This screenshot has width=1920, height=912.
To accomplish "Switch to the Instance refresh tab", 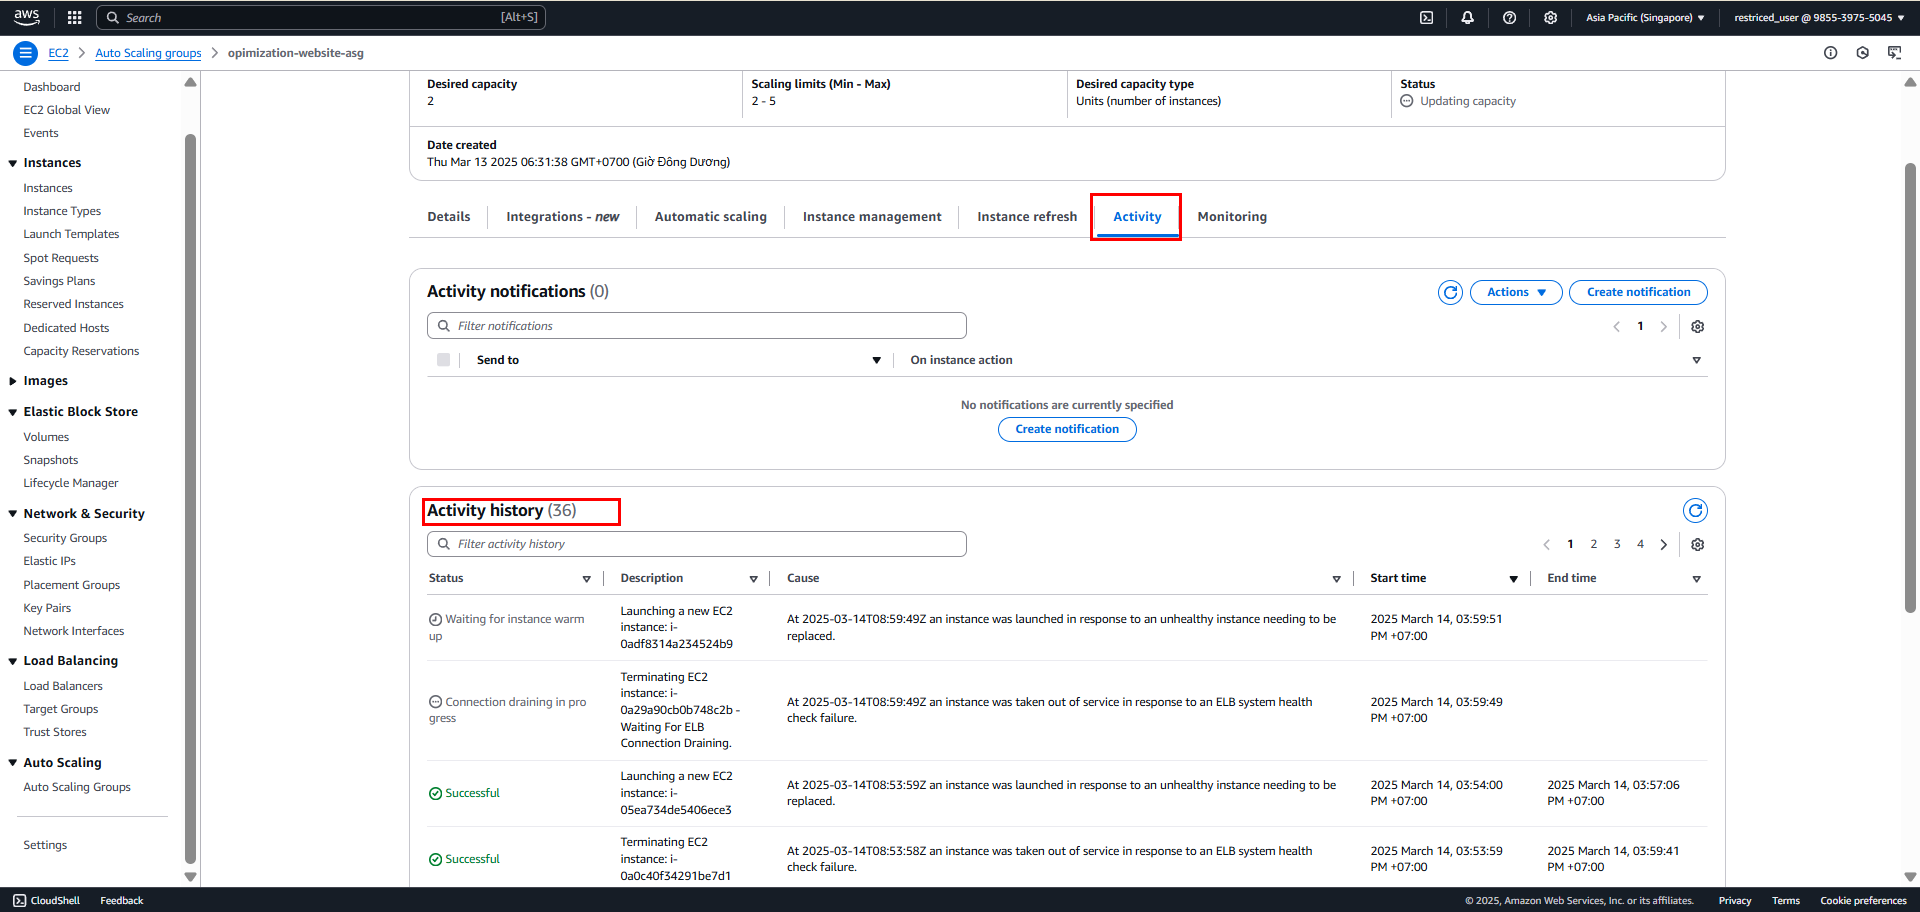I will 1027,217.
